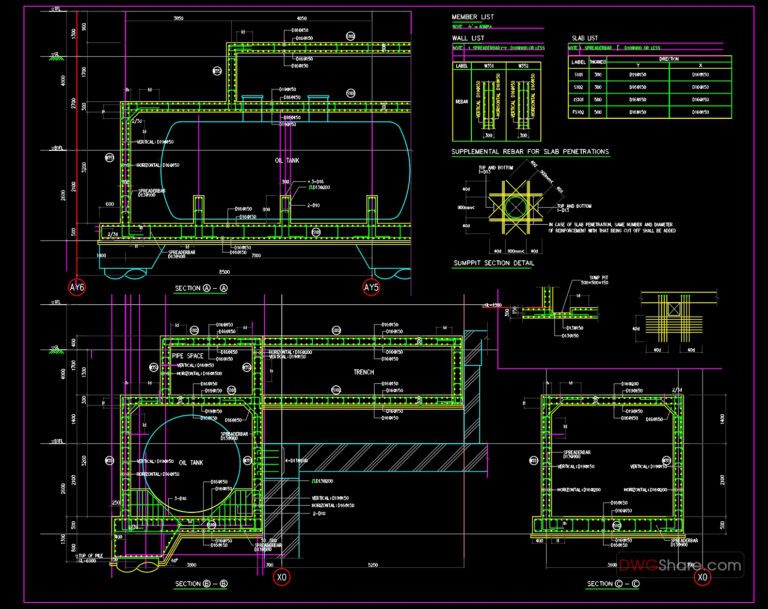Select the X0 grid bubble under Section B-B

click(x=282, y=577)
